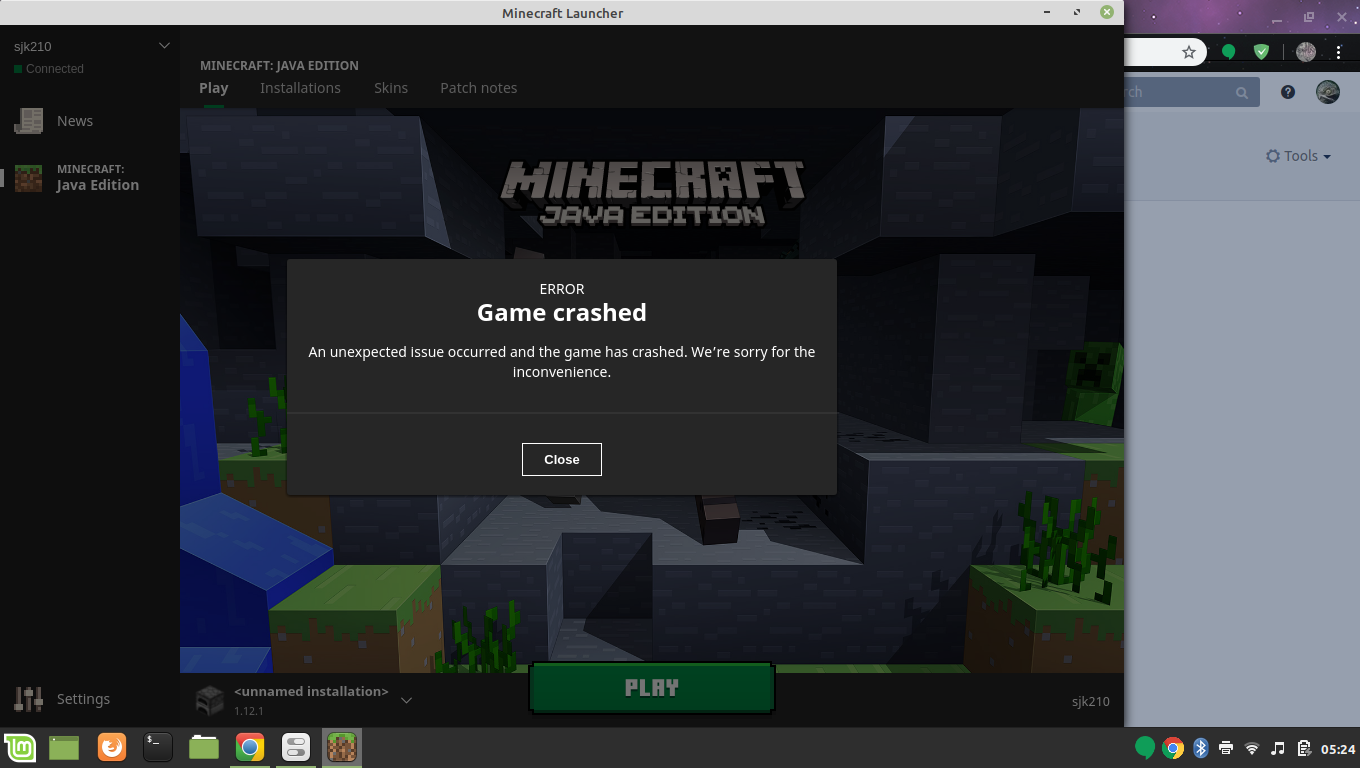Open the toggle-switches settings app in taskbar
The width and height of the screenshot is (1360, 768).
point(296,748)
